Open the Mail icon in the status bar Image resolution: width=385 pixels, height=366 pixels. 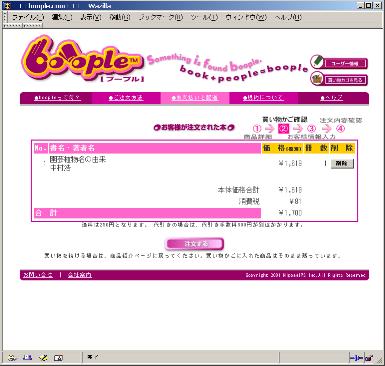[x=28, y=358]
